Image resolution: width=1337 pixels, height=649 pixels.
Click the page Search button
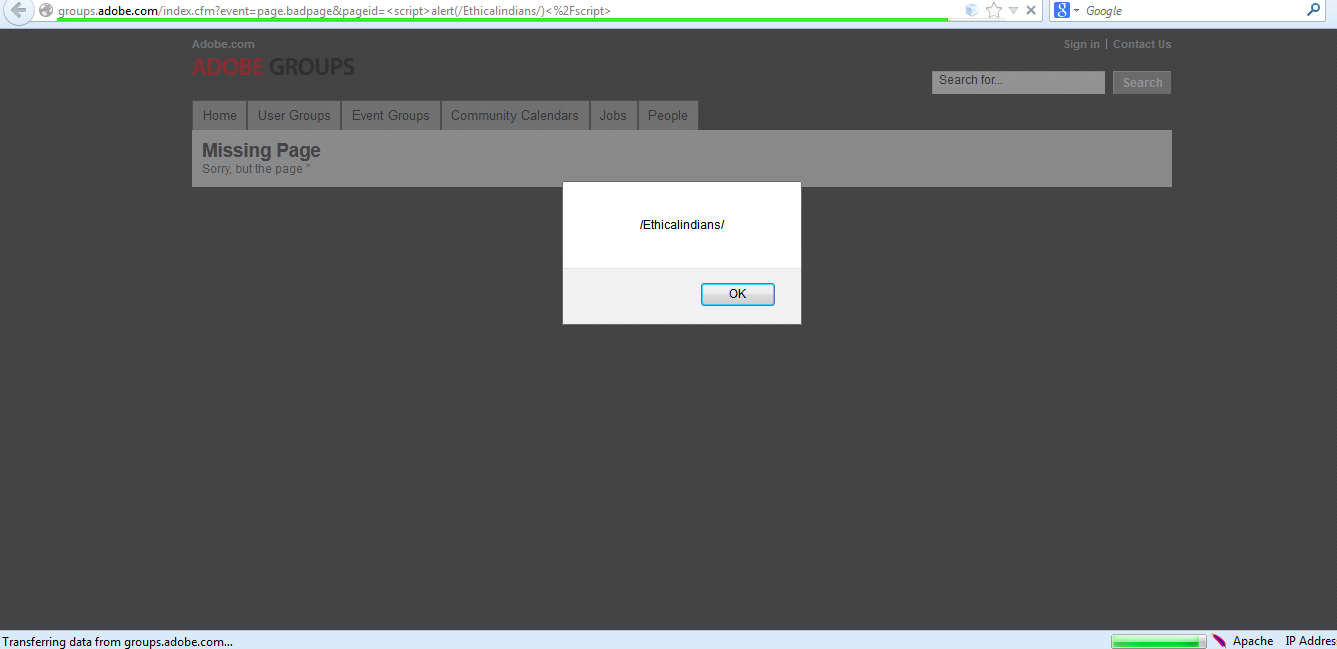1142,83
